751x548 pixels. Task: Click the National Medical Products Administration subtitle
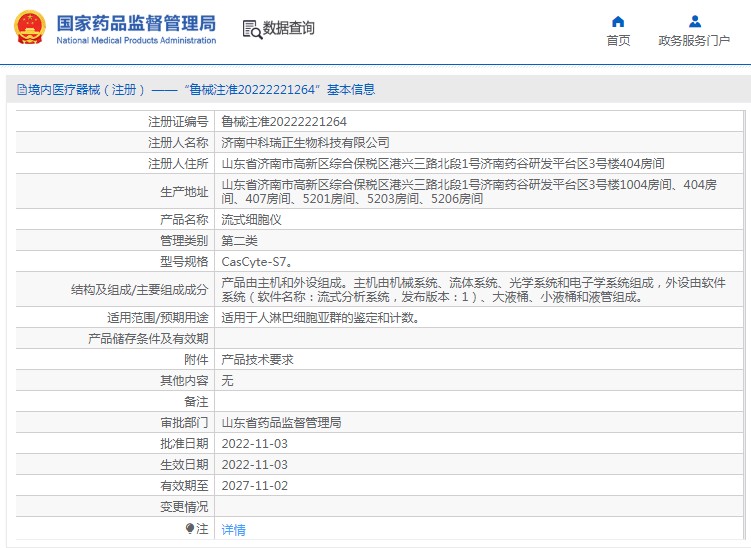[x=135, y=41]
